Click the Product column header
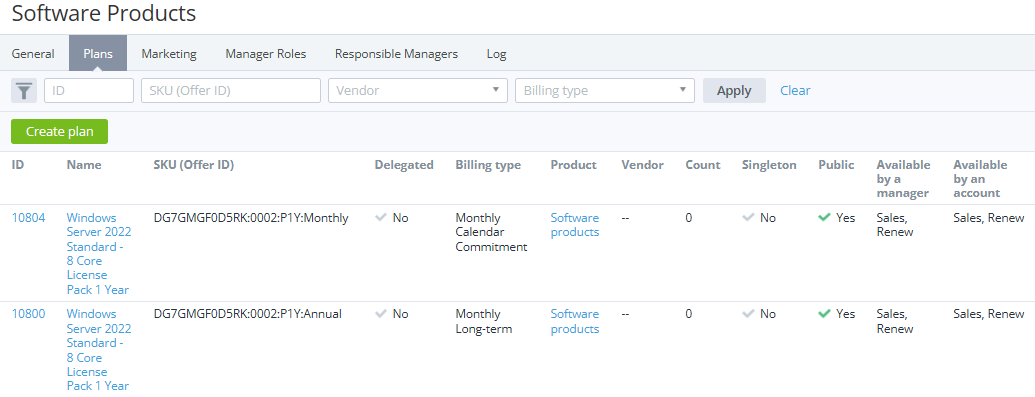The width and height of the screenshot is (1035, 397). [574, 164]
